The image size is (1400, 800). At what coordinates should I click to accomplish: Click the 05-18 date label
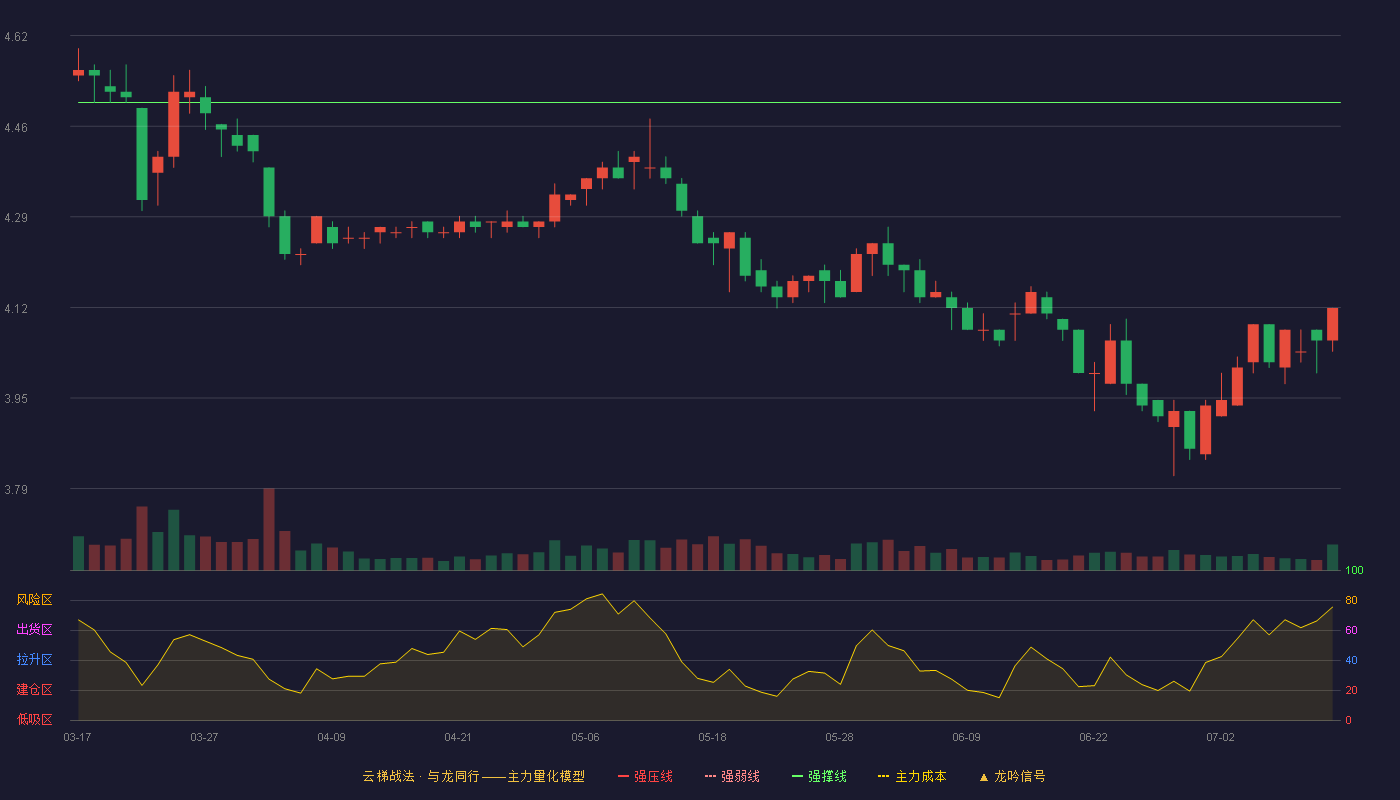712,737
